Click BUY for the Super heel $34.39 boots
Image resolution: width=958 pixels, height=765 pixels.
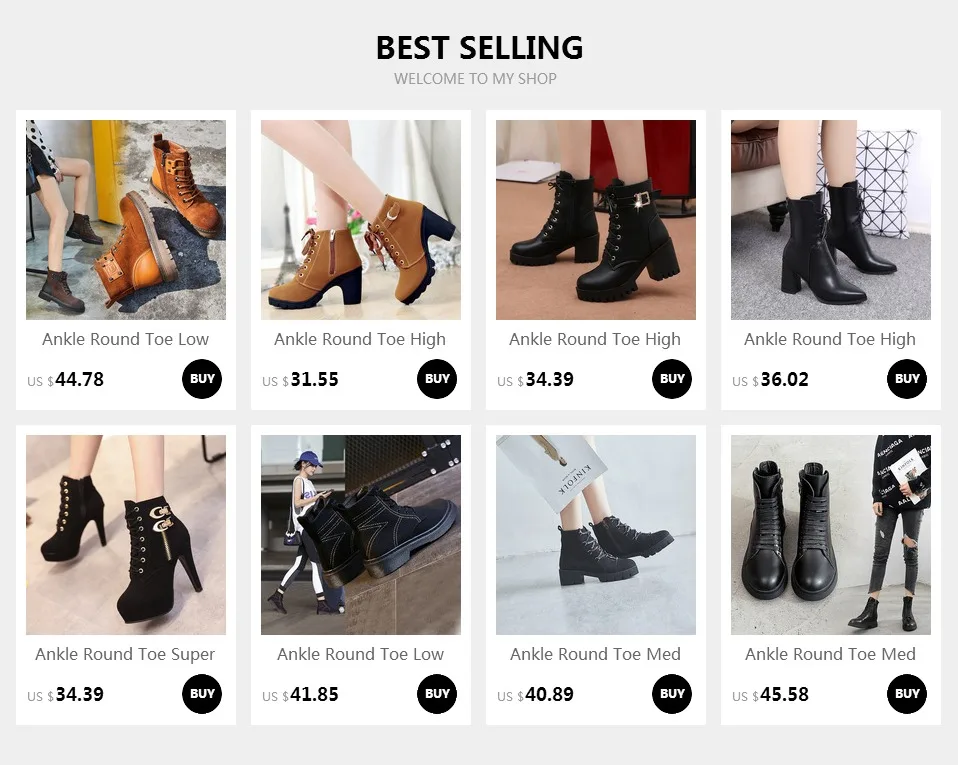point(202,694)
